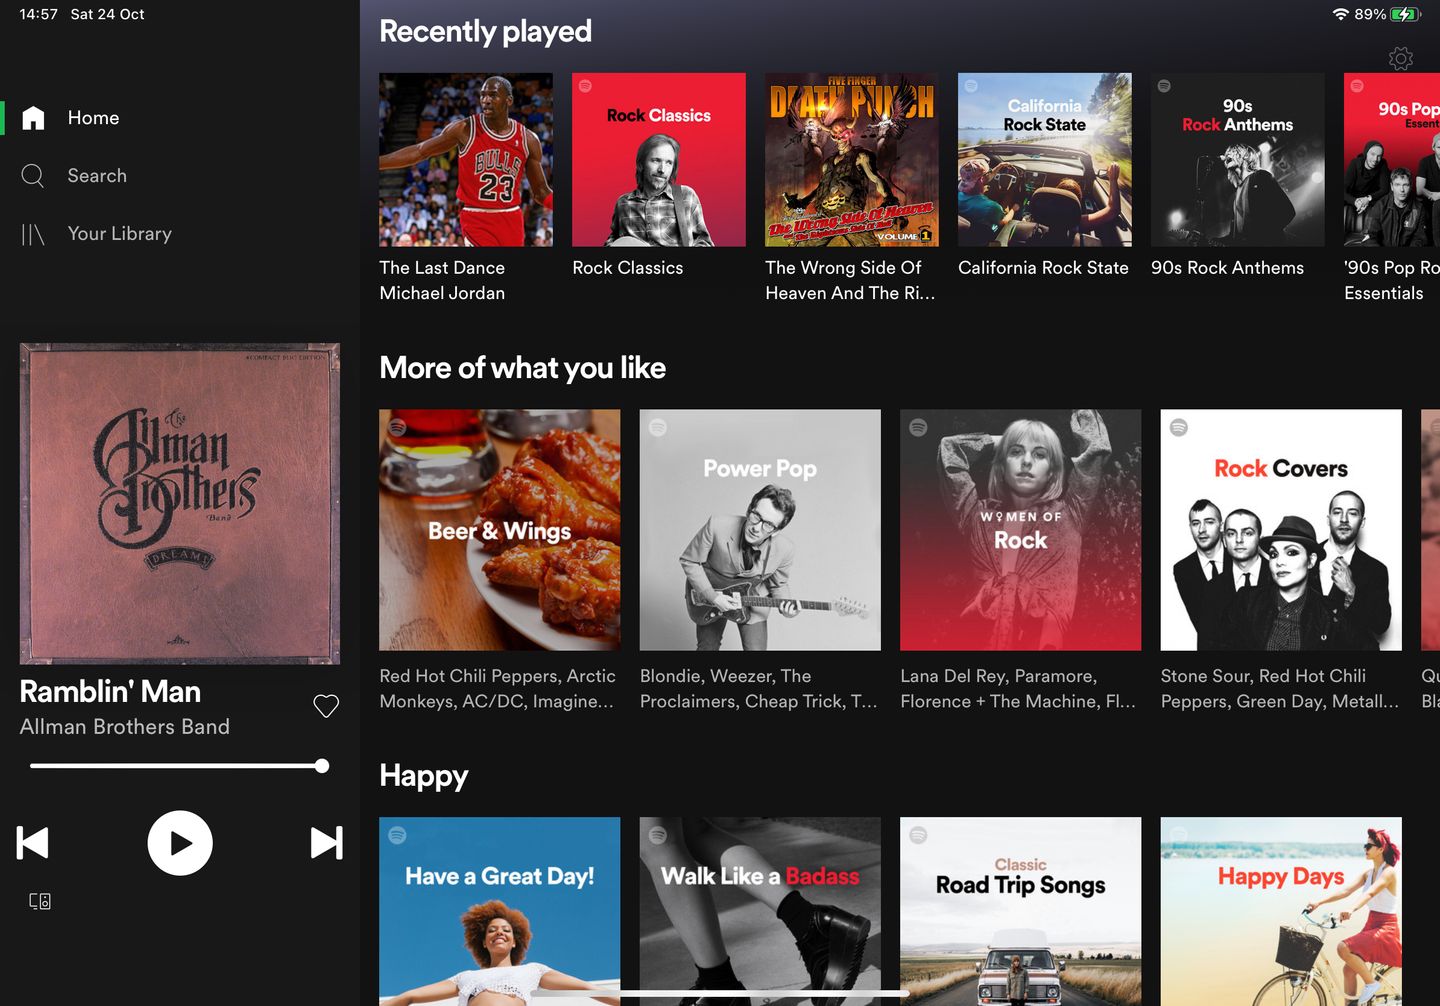Screen dimensions: 1440x1006
Task: Click the Recently played heading
Action: [x=485, y=32]
